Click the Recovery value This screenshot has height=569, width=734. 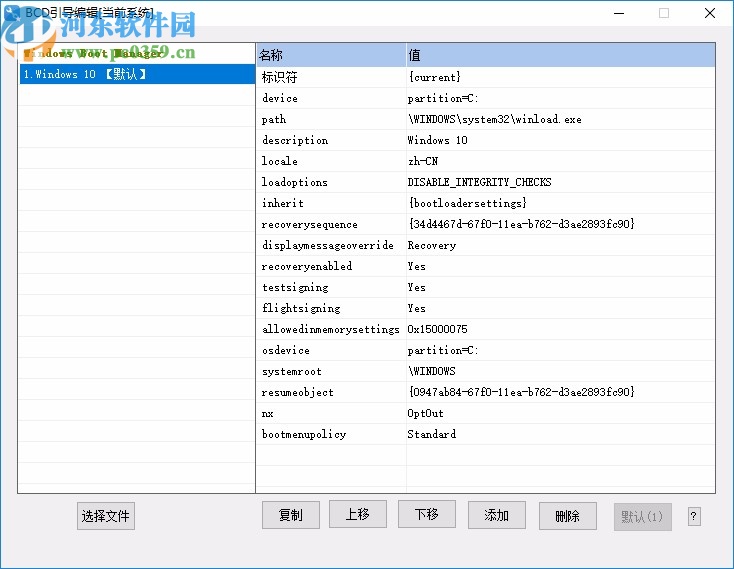pyautogui.click(x=432, y=246)
